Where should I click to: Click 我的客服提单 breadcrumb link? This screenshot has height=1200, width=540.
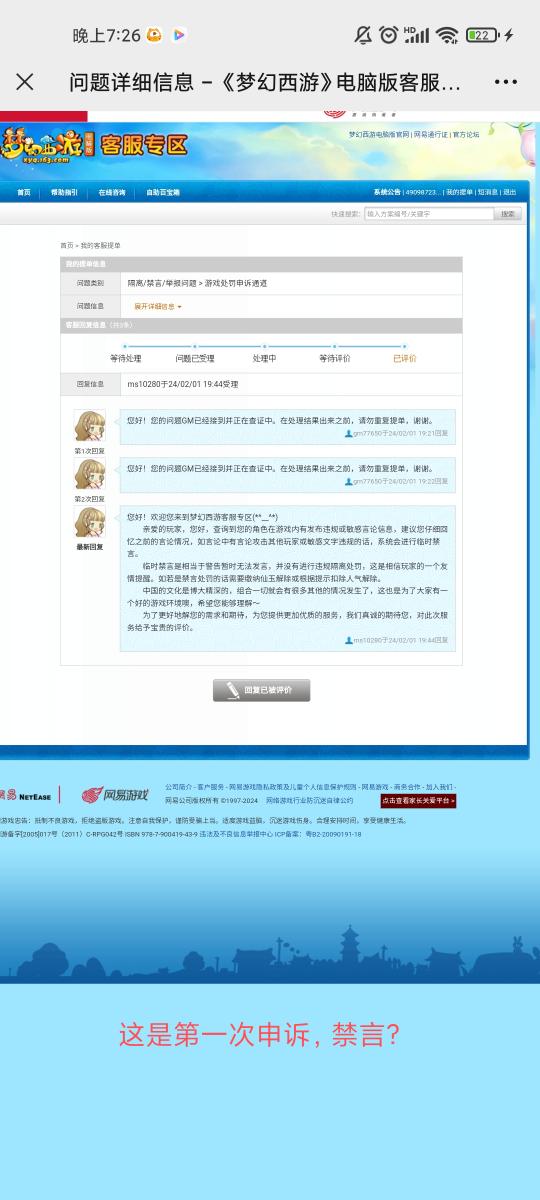click(x=100, y=245)
